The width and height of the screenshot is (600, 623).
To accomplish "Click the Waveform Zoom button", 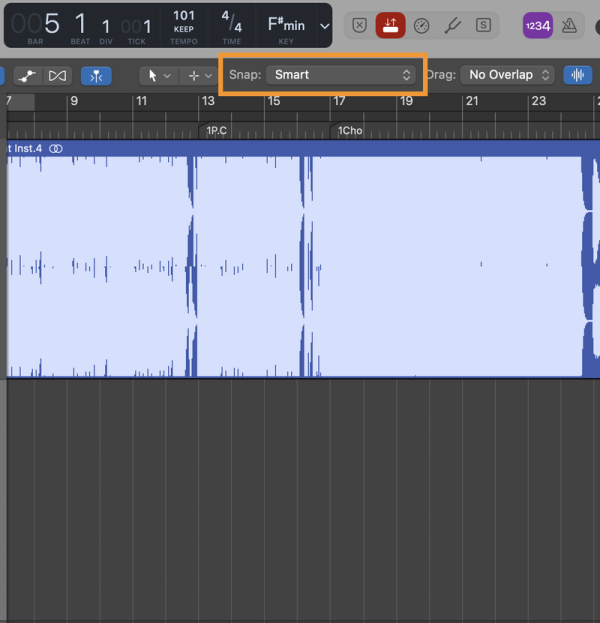I will (x=577, y=75).
